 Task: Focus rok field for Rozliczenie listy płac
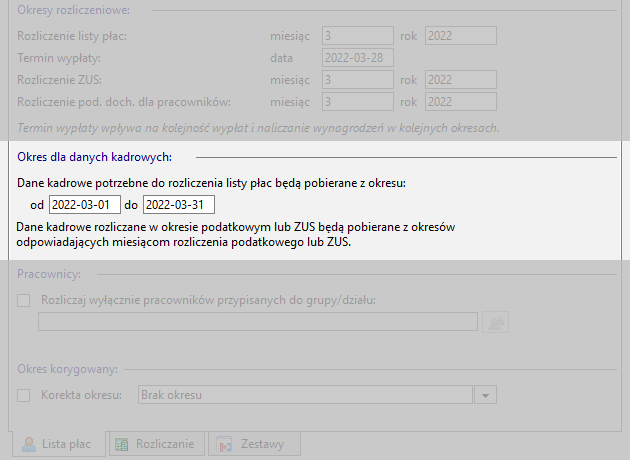tap(460, 36)
